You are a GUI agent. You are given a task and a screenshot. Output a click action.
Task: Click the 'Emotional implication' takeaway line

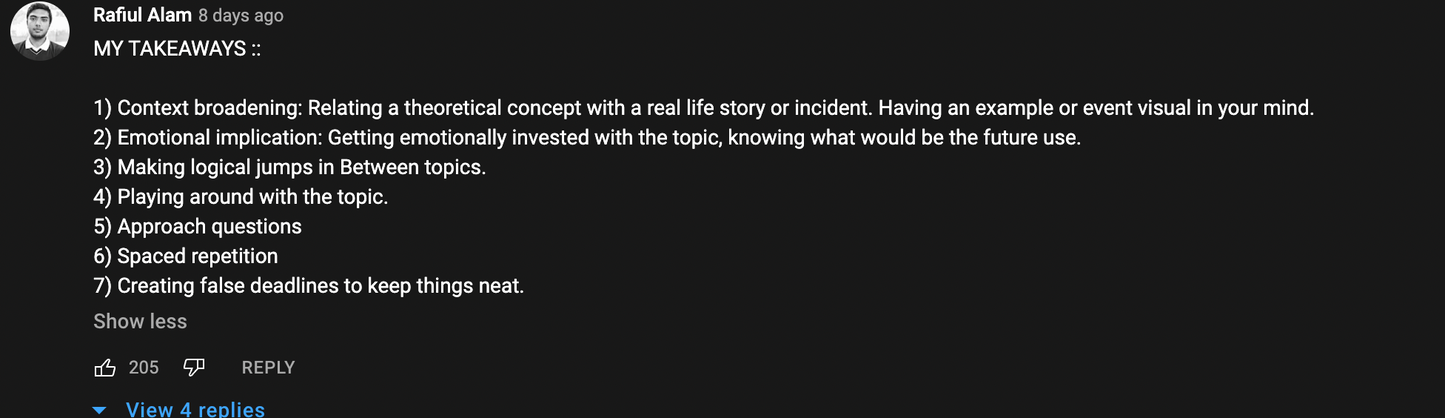(587, 138)
